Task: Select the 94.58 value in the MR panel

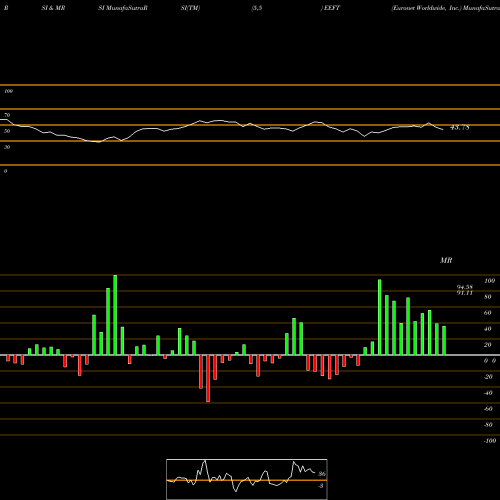Action: point(465,287)
